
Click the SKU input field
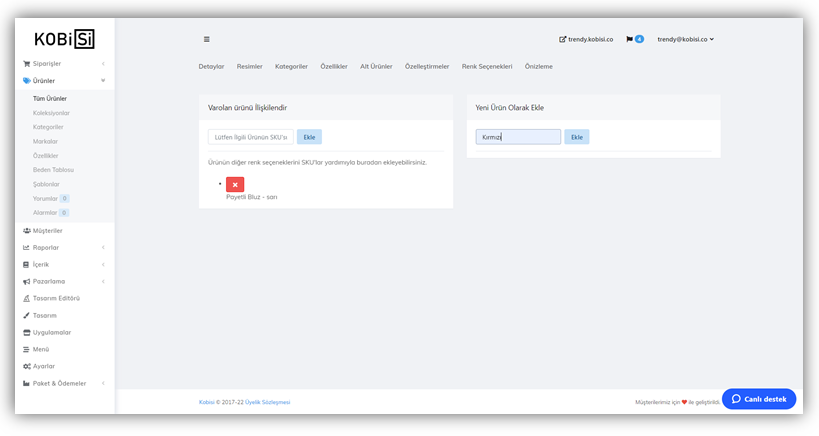click(250, 137)
